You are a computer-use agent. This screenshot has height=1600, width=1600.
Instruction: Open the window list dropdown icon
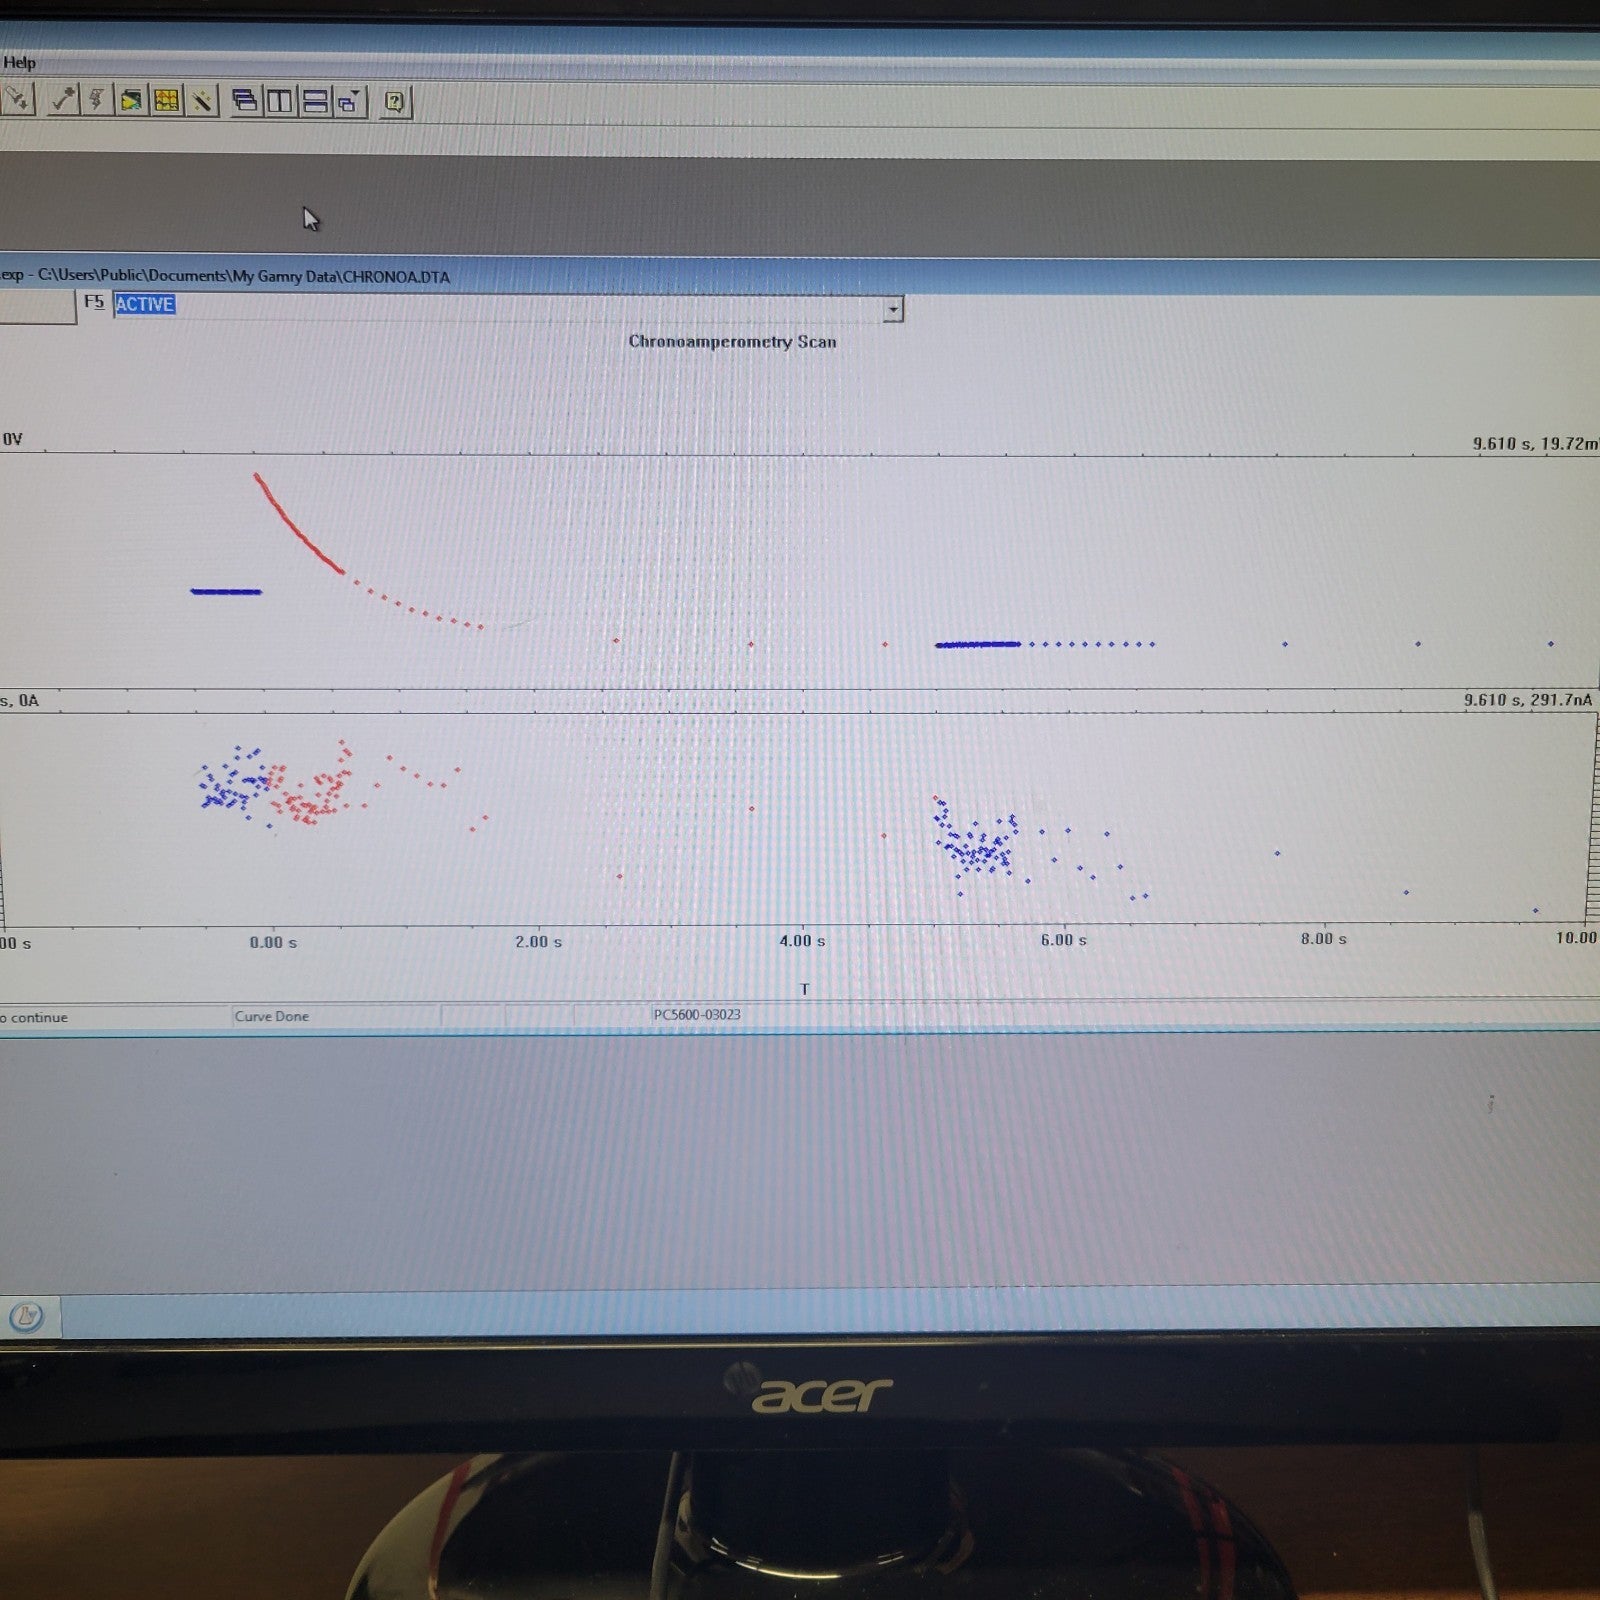349,102
